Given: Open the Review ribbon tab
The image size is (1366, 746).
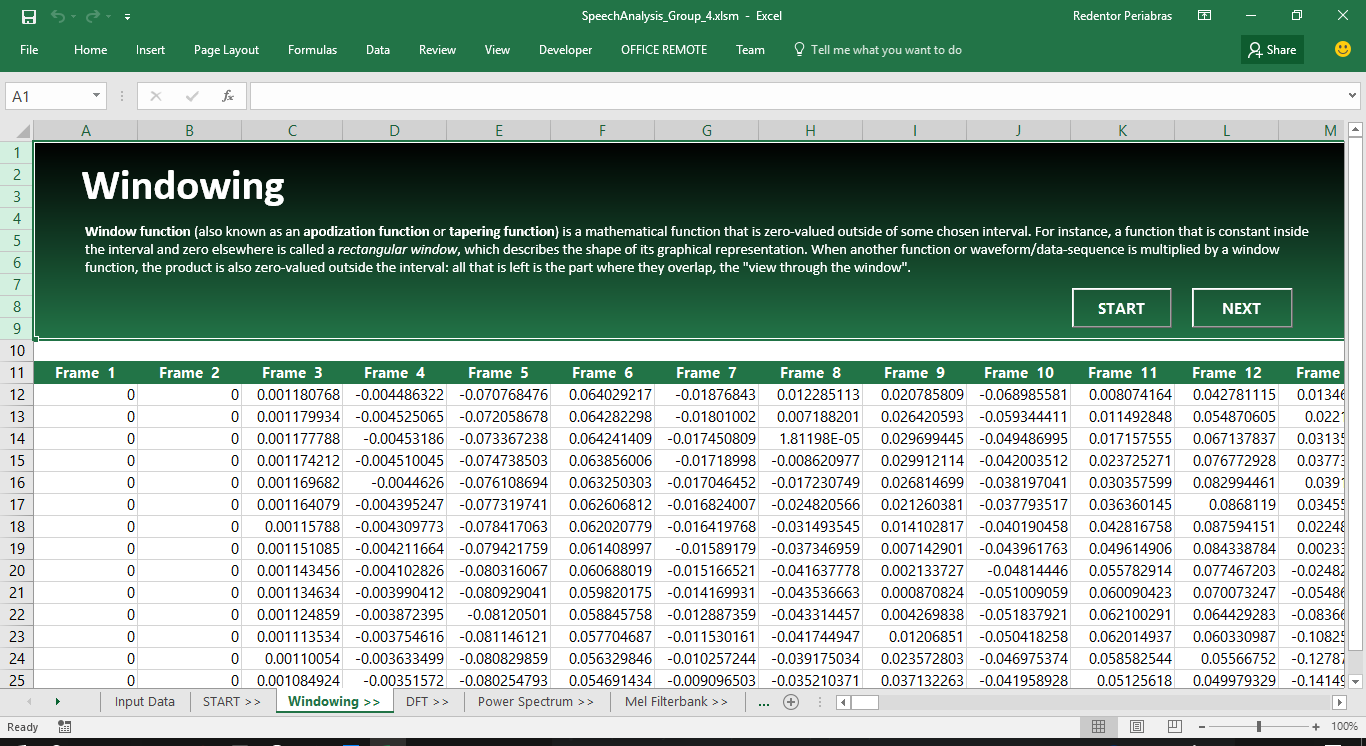Looking at the screenshot, I should point(437,50).
